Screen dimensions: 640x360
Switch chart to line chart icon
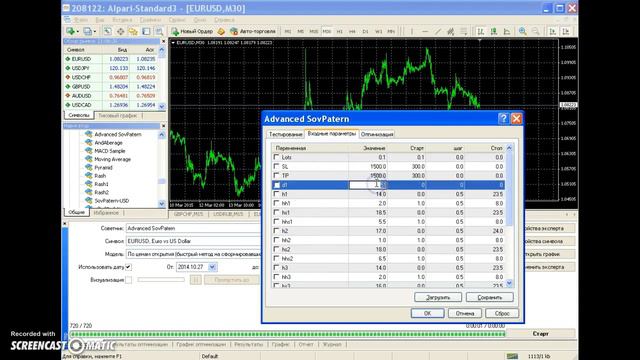click(507, 31)
